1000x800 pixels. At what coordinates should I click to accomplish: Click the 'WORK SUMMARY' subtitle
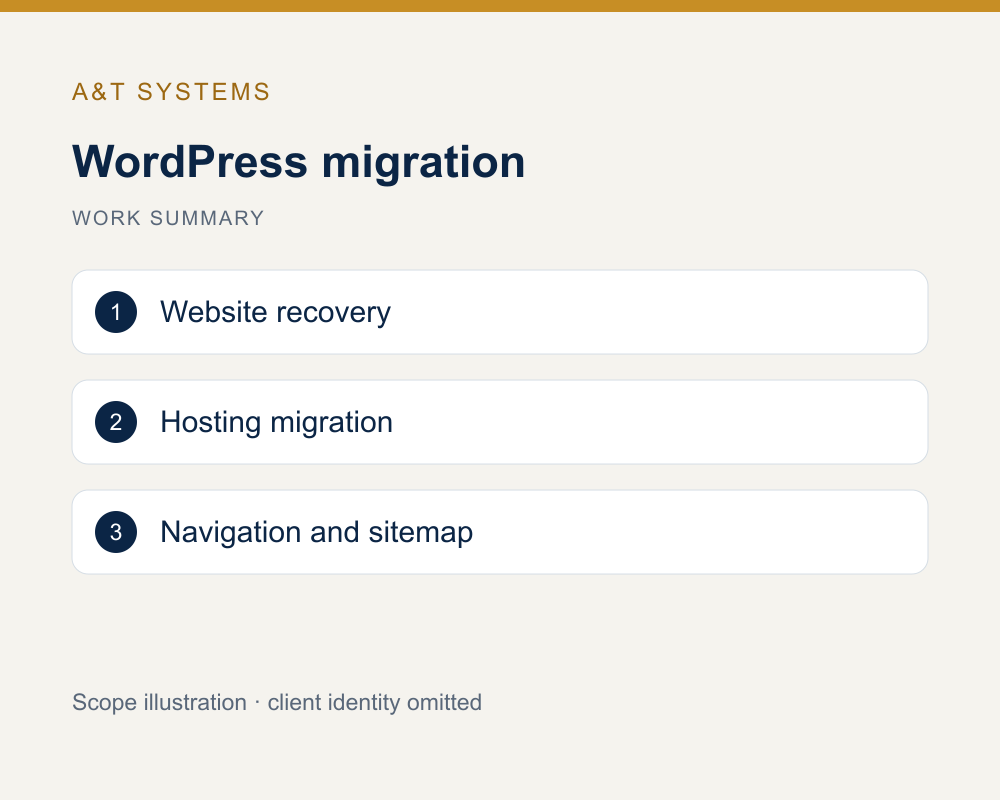[168, 218]
